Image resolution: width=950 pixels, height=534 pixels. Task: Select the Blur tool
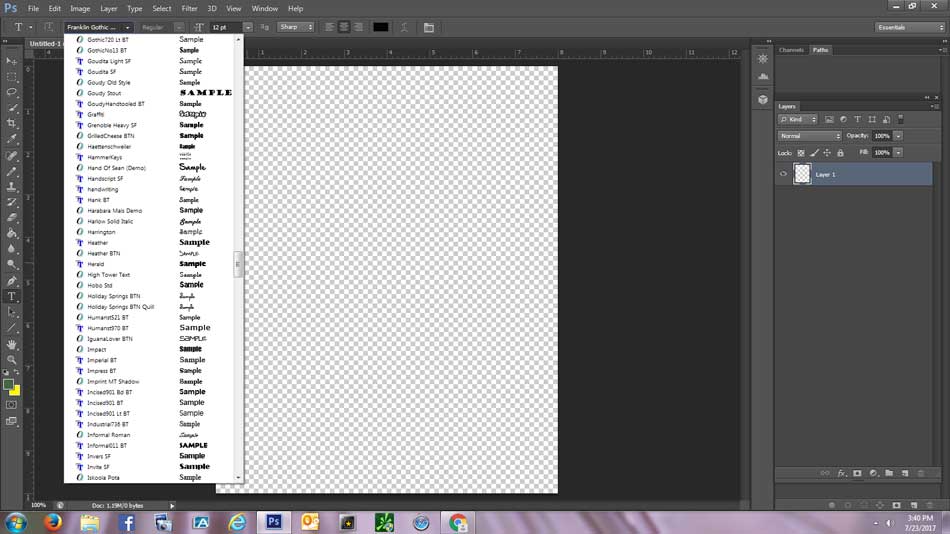(x=12, y=249)
